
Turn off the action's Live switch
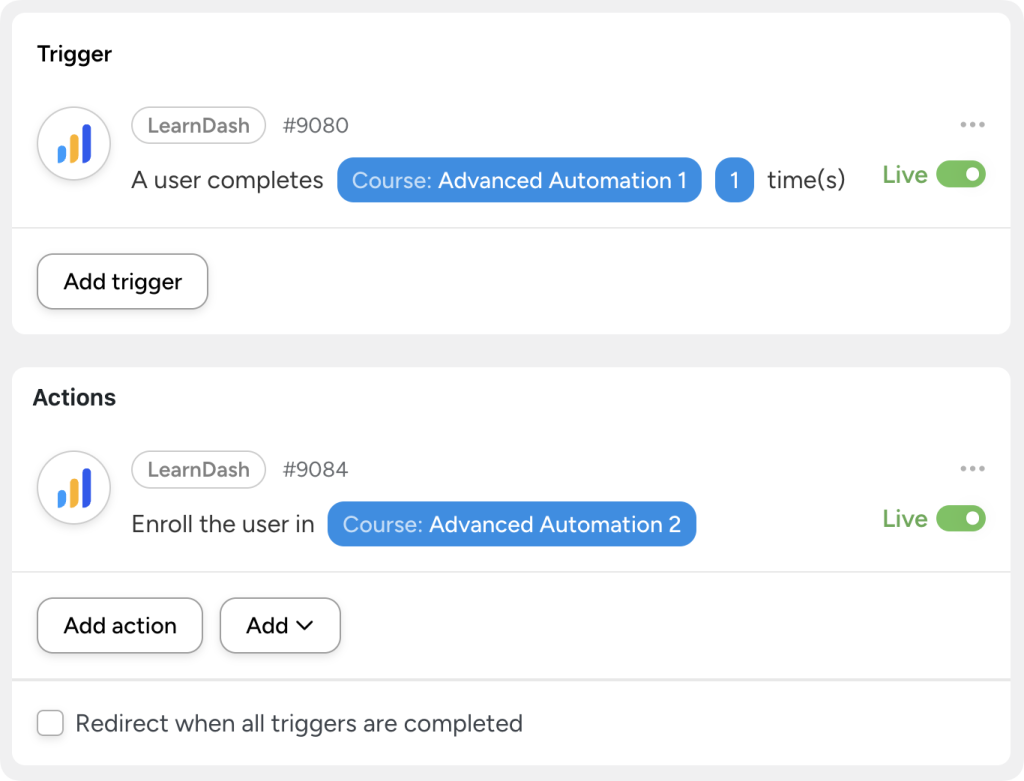coord(961,518)
